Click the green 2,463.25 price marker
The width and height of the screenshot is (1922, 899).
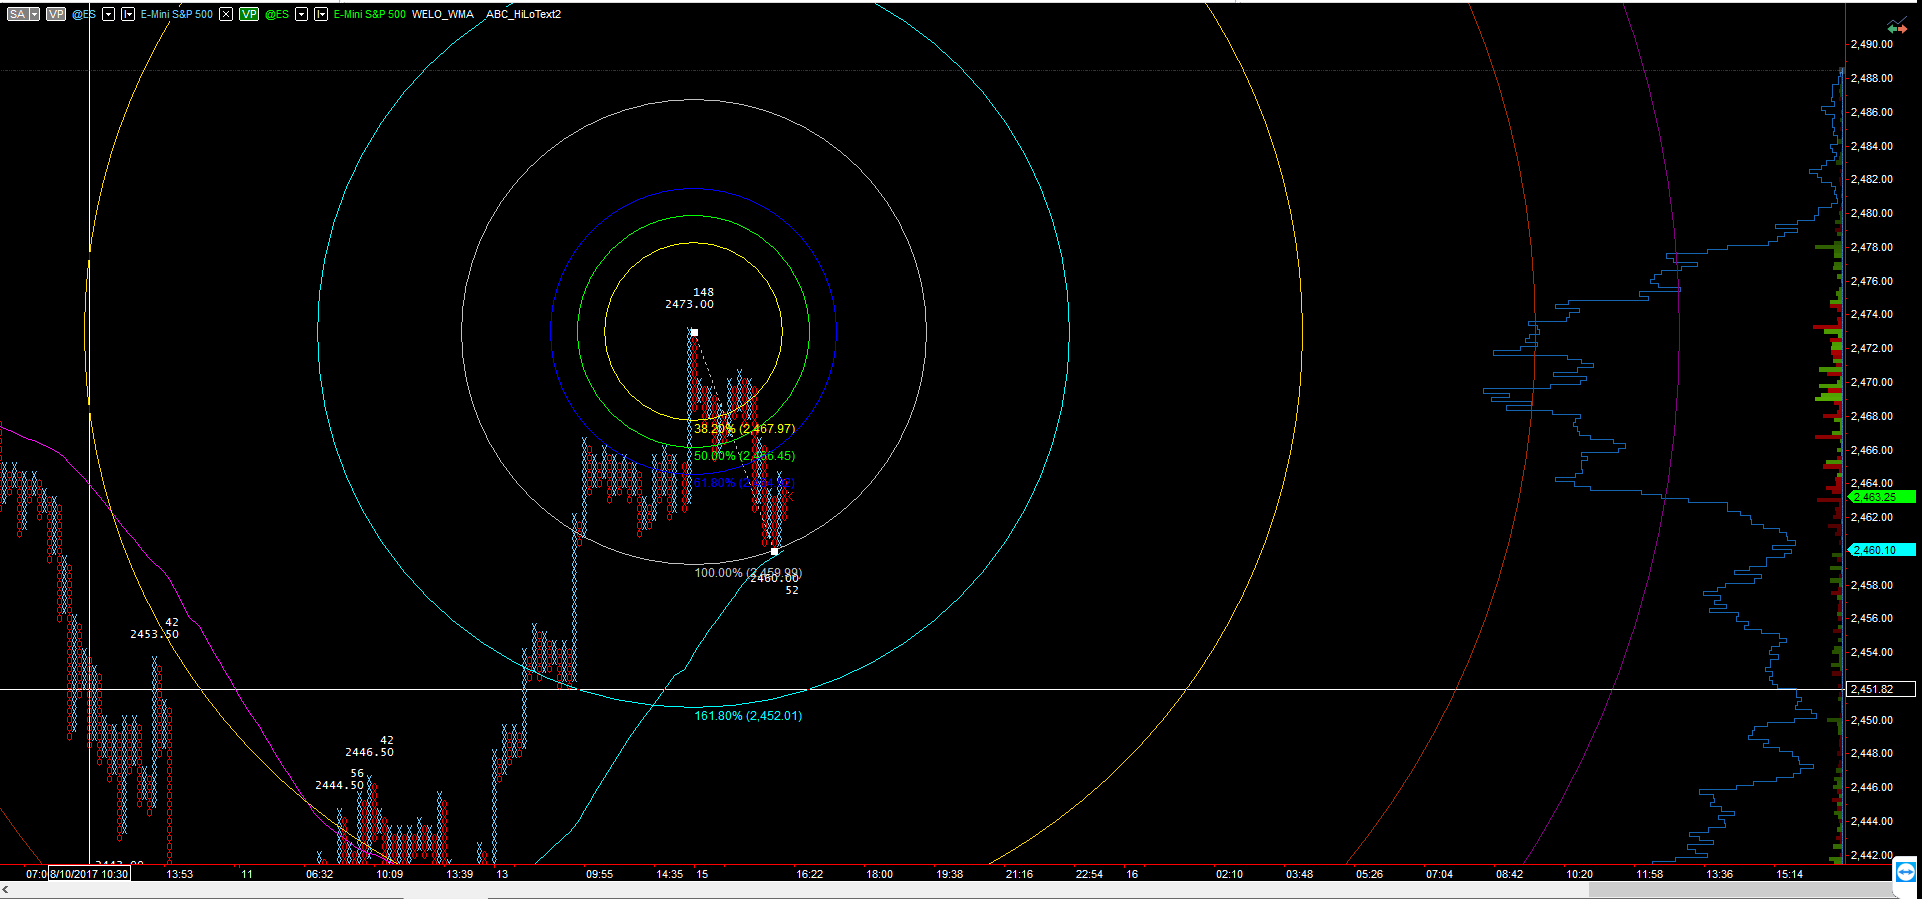(1881, 497)
